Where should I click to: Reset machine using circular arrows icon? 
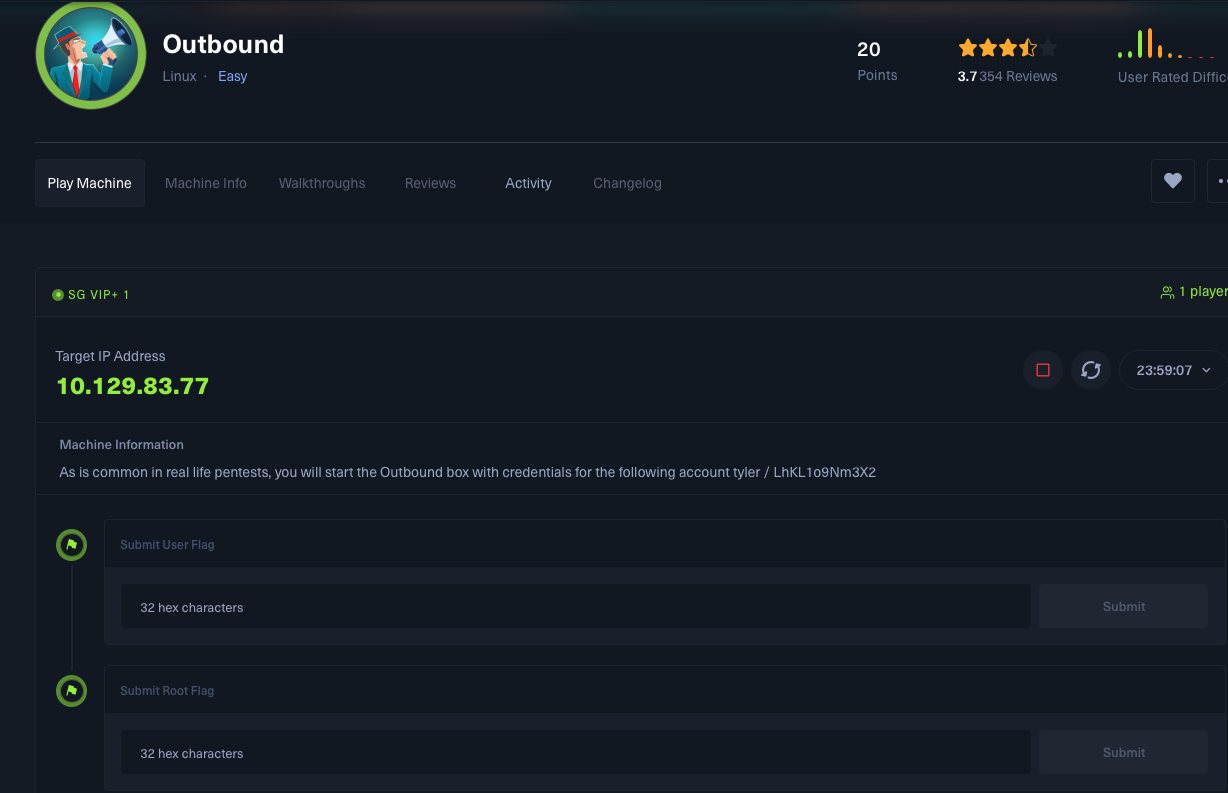[x=1090, y=370]
